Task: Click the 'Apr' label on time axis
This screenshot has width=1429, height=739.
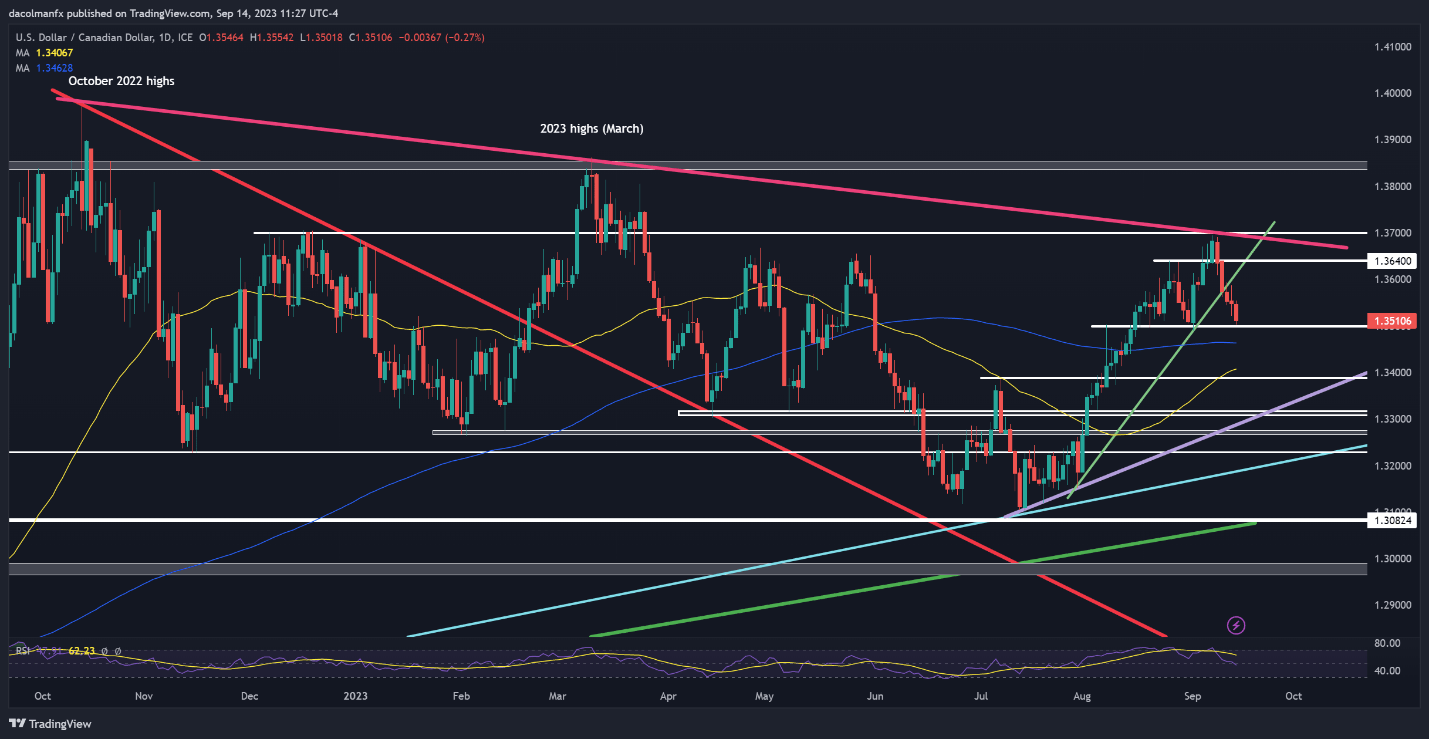Action: (x=669, y=694)
